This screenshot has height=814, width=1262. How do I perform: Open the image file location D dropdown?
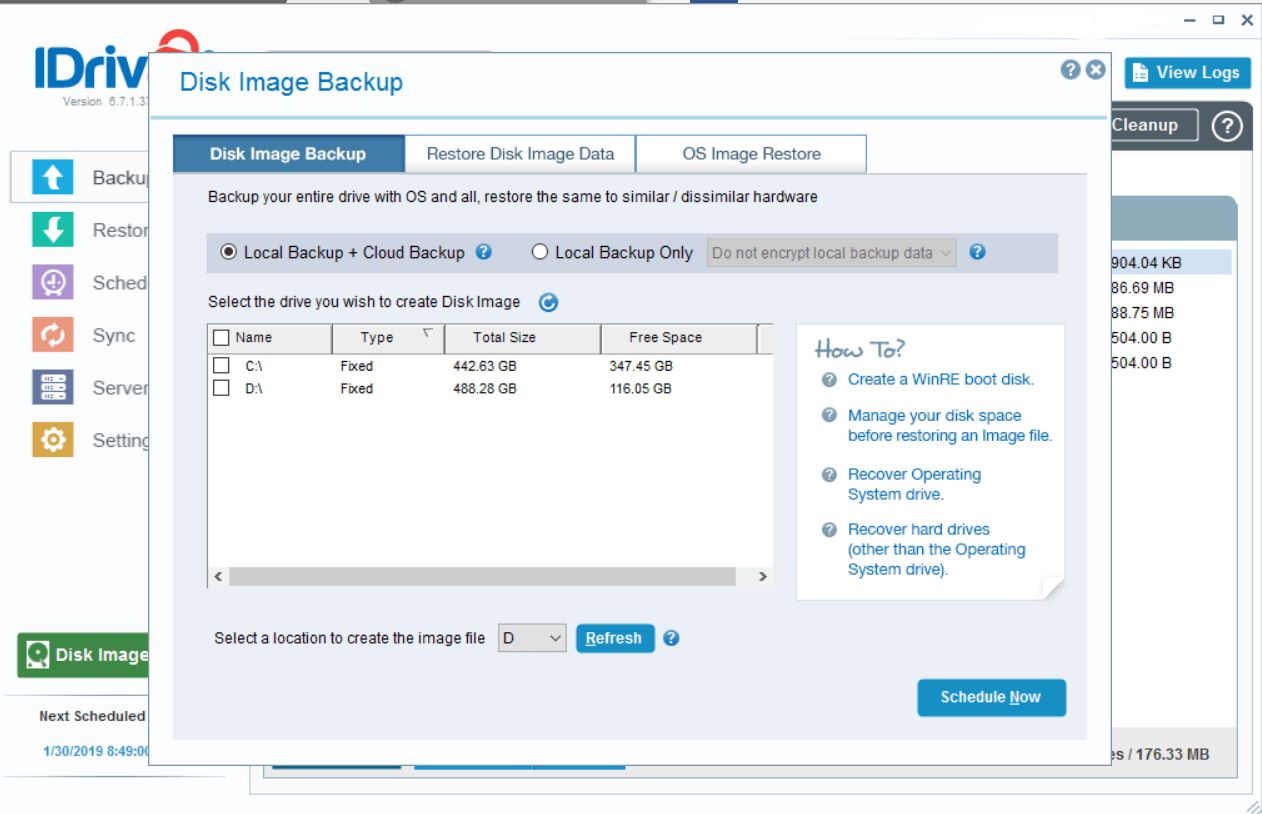point(532,638)
